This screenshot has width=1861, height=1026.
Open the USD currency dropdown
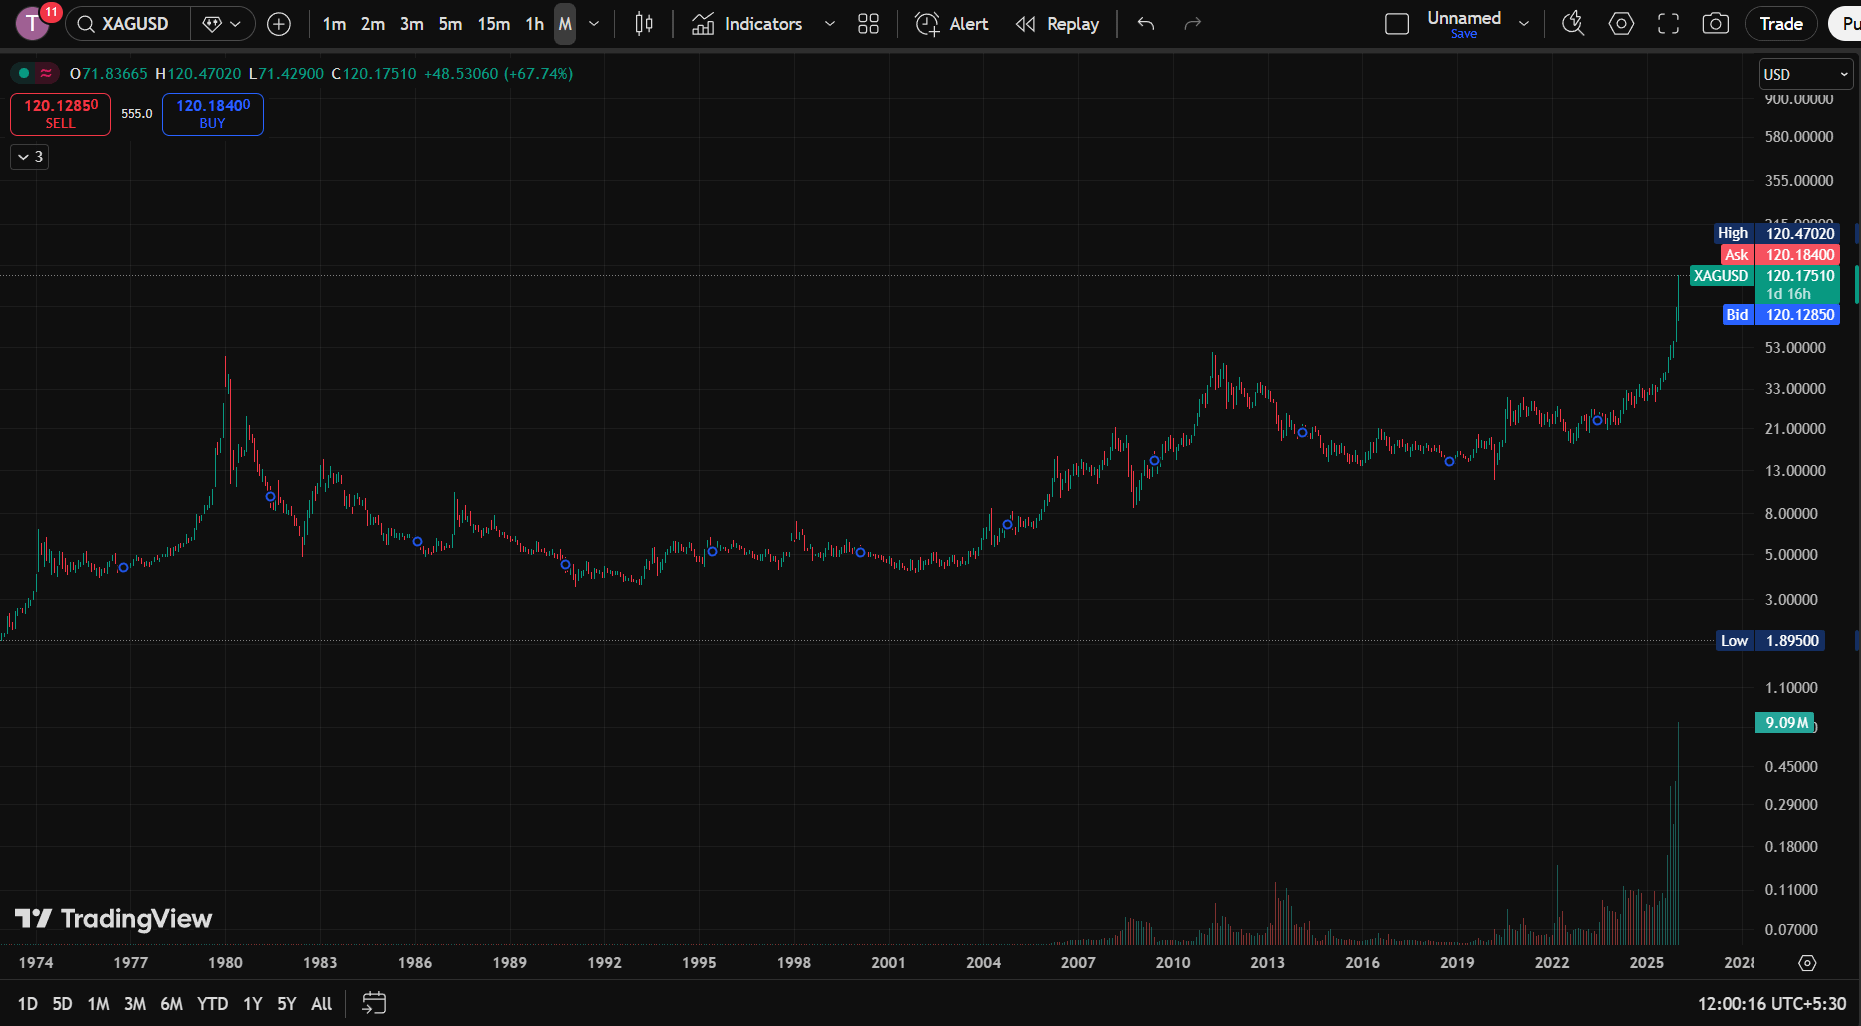coord(1805,74)
